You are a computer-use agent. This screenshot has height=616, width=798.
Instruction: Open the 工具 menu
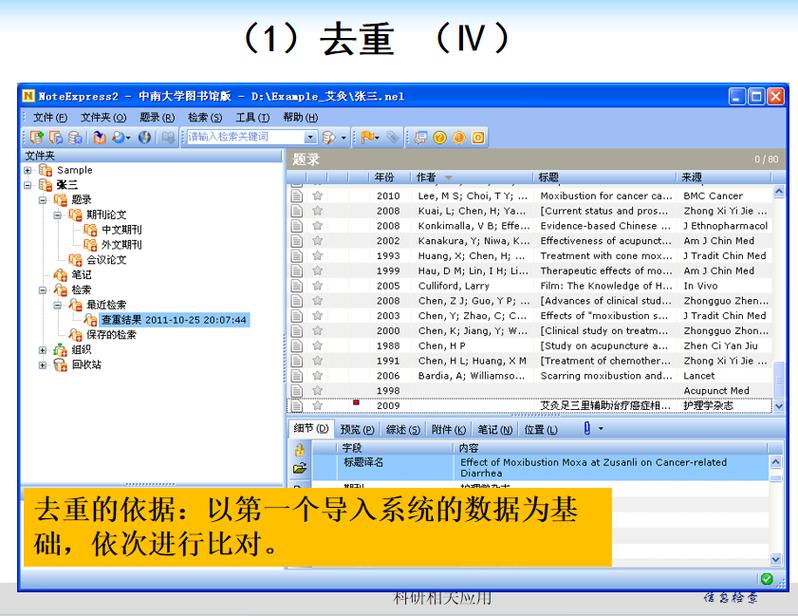click(x=252, y=118)
